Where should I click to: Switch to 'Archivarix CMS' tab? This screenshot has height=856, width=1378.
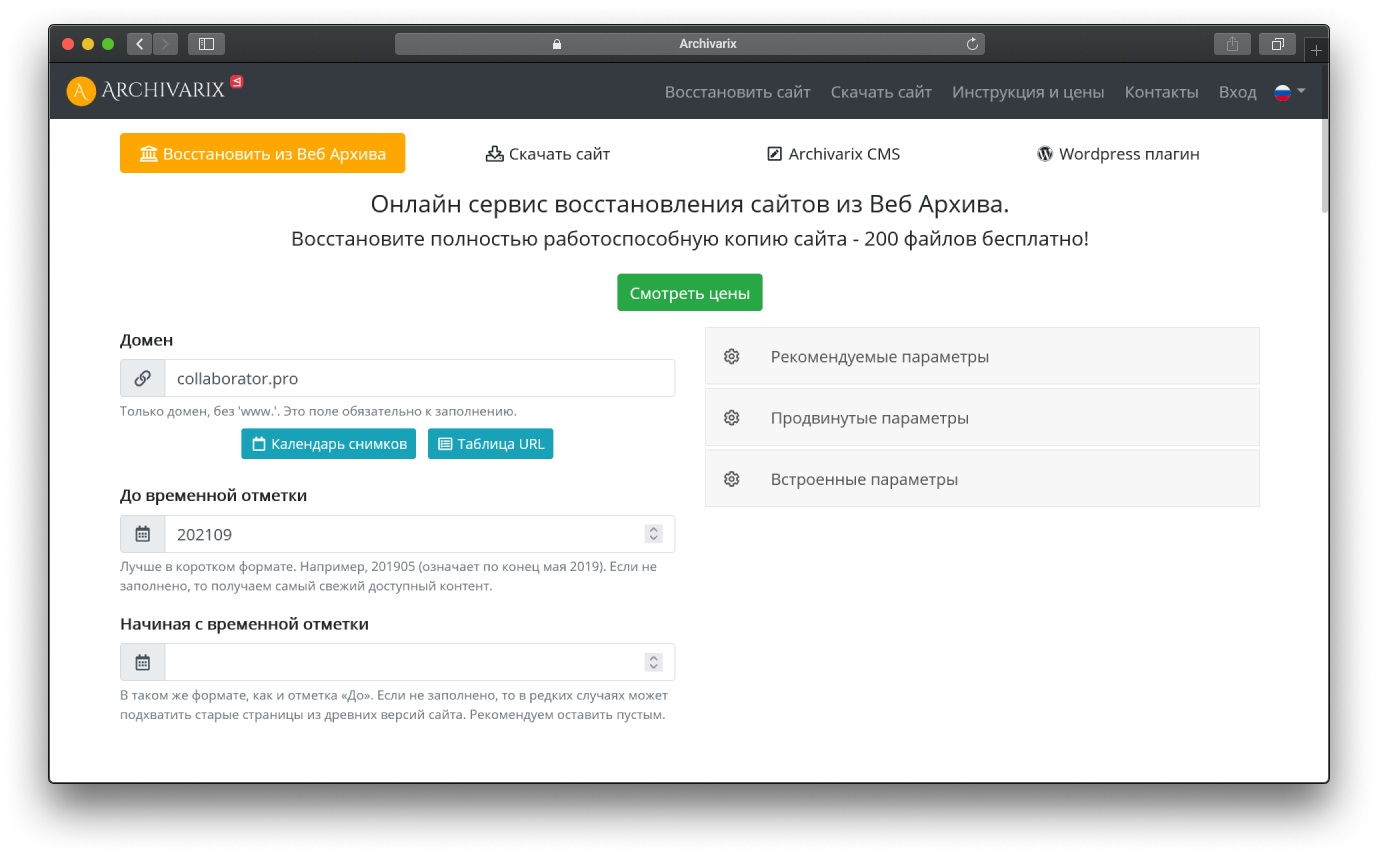pyautogui.click(x=833, y=154)
